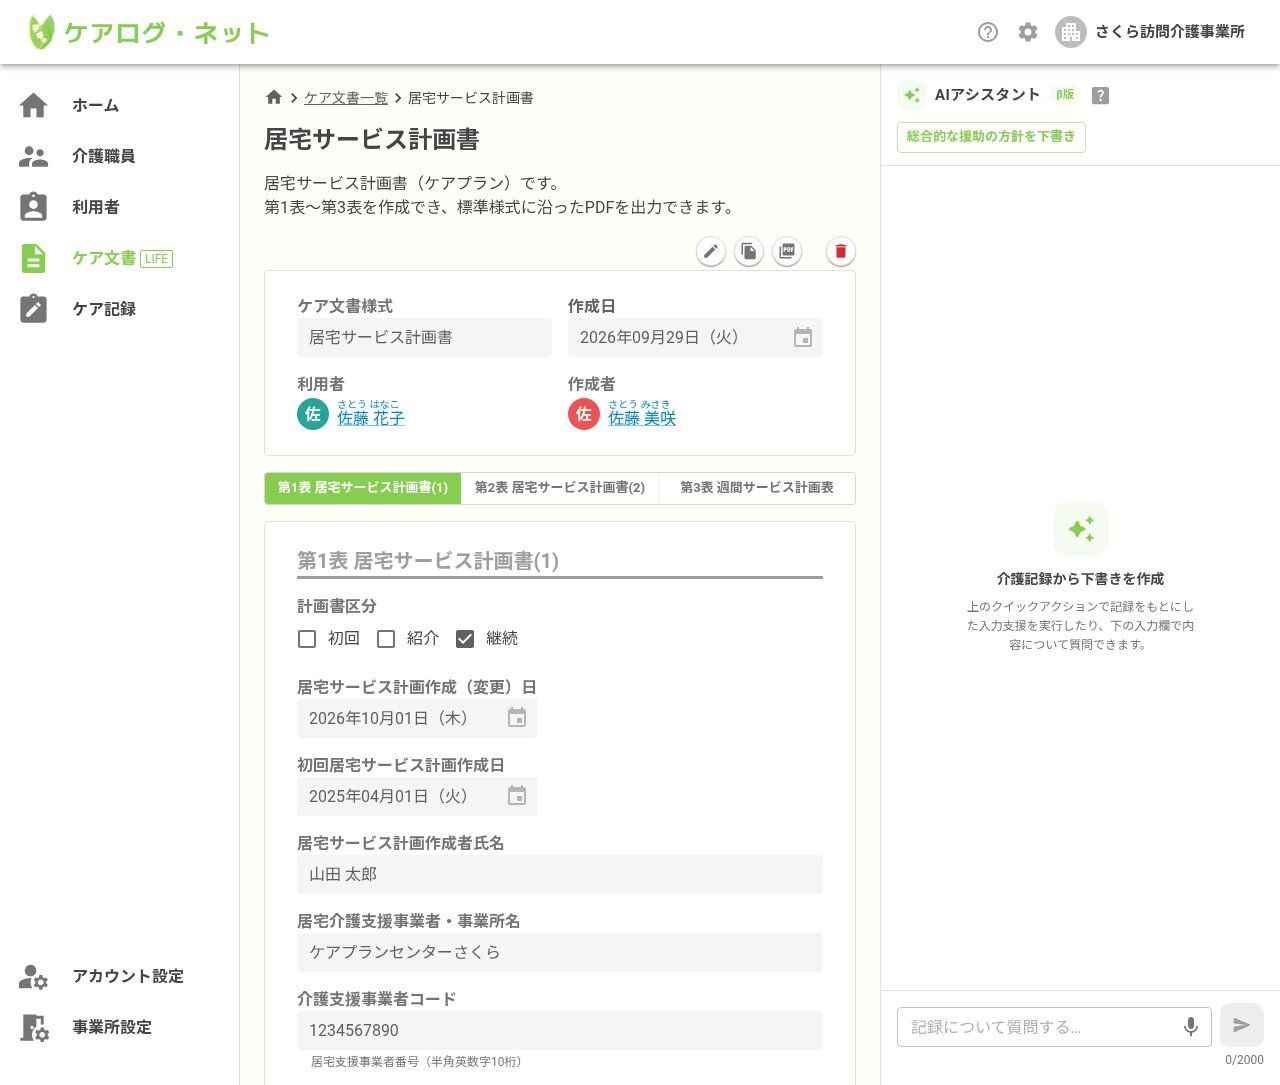The width and height of the screenshot is (1280, 1085).
Task: Check the 初回 checkbox
Action: coord(307,639)
